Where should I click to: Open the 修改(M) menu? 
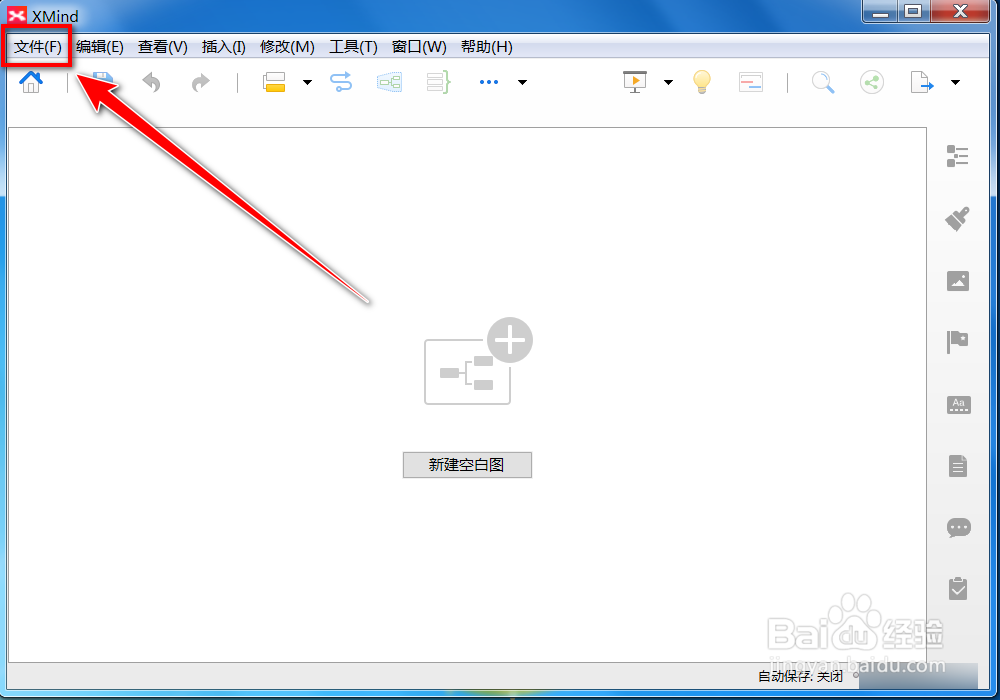pos(287,47)
